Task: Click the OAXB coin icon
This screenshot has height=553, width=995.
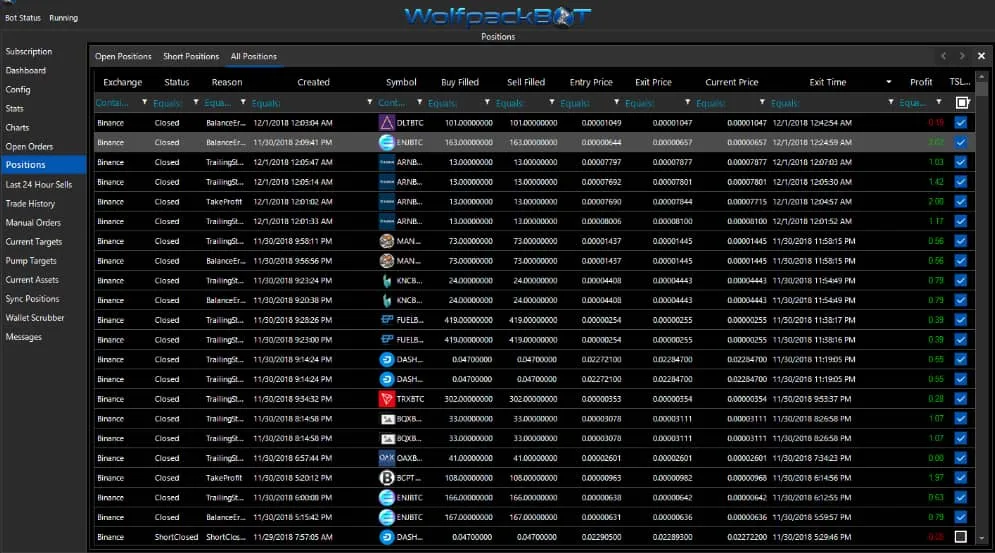Action: pyautogui.click(x=386, y=458)
